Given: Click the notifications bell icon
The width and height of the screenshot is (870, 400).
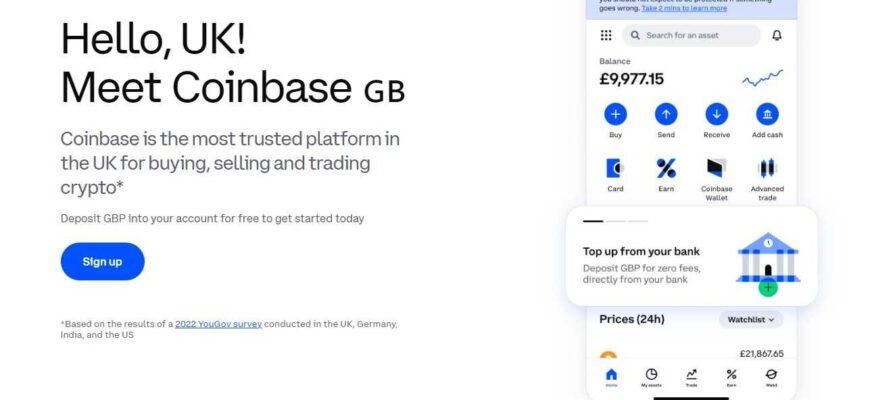Looking at the screenshot, I should (777, 35).
